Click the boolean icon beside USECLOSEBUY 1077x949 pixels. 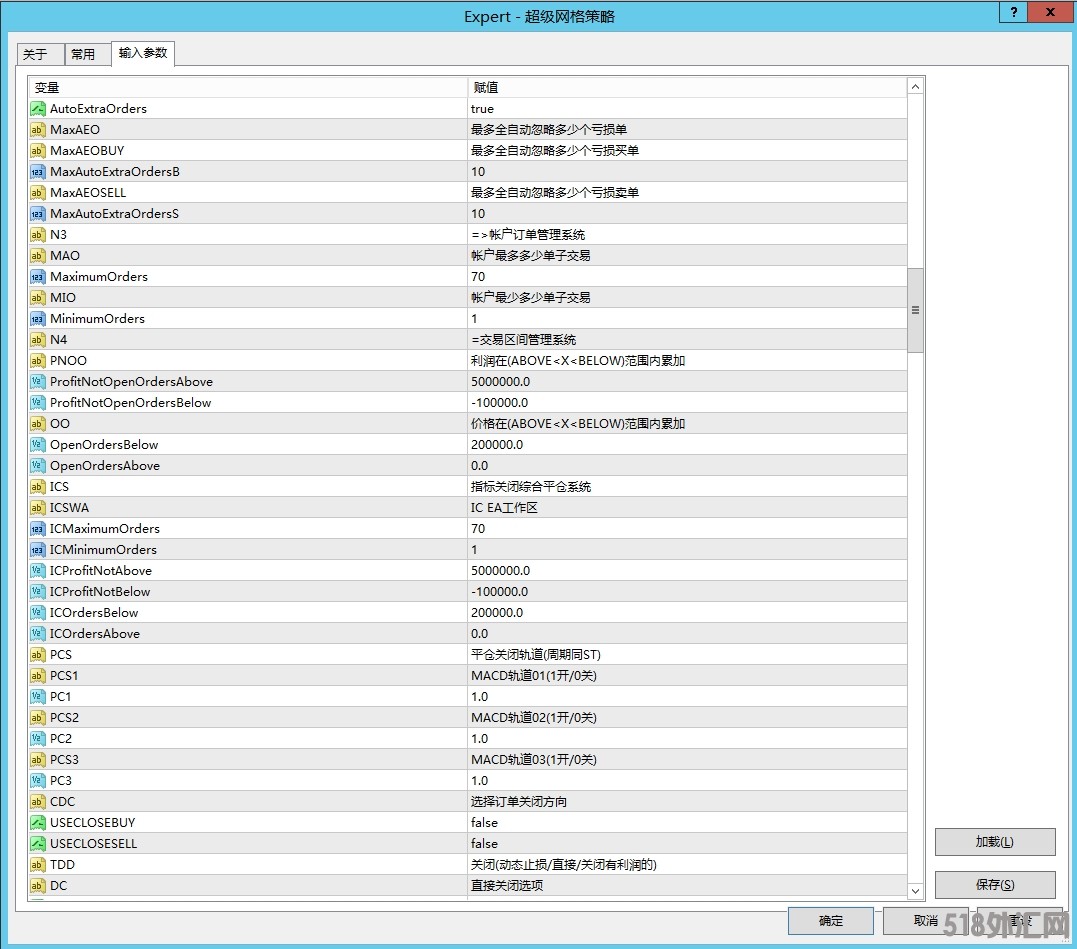tap(38, 823)
